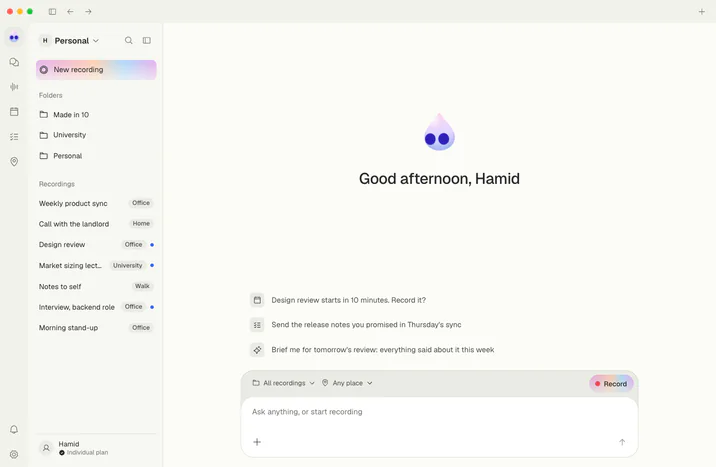Open the All recordings filter dropdown
Viewport: 716px width, 467px height.
tap(284, 383)
